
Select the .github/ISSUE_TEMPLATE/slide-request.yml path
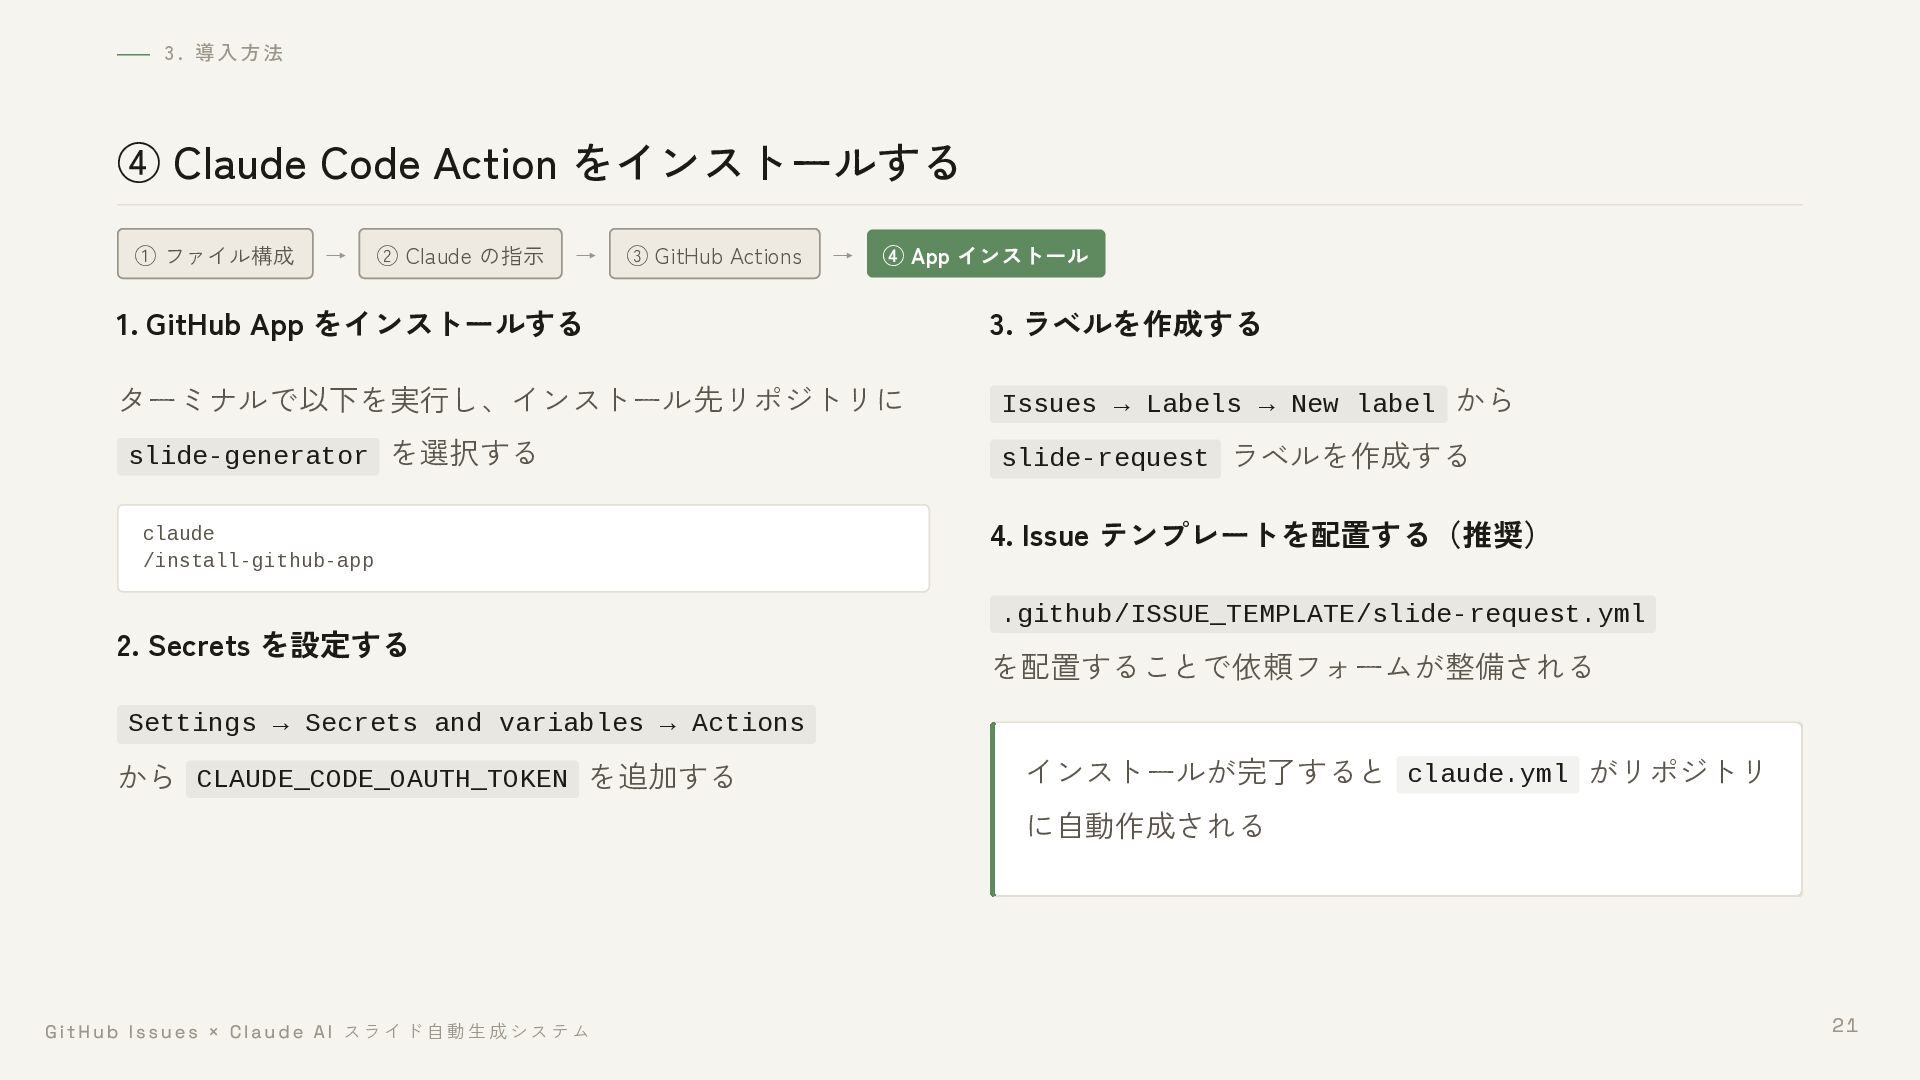tap(1323, 614)
